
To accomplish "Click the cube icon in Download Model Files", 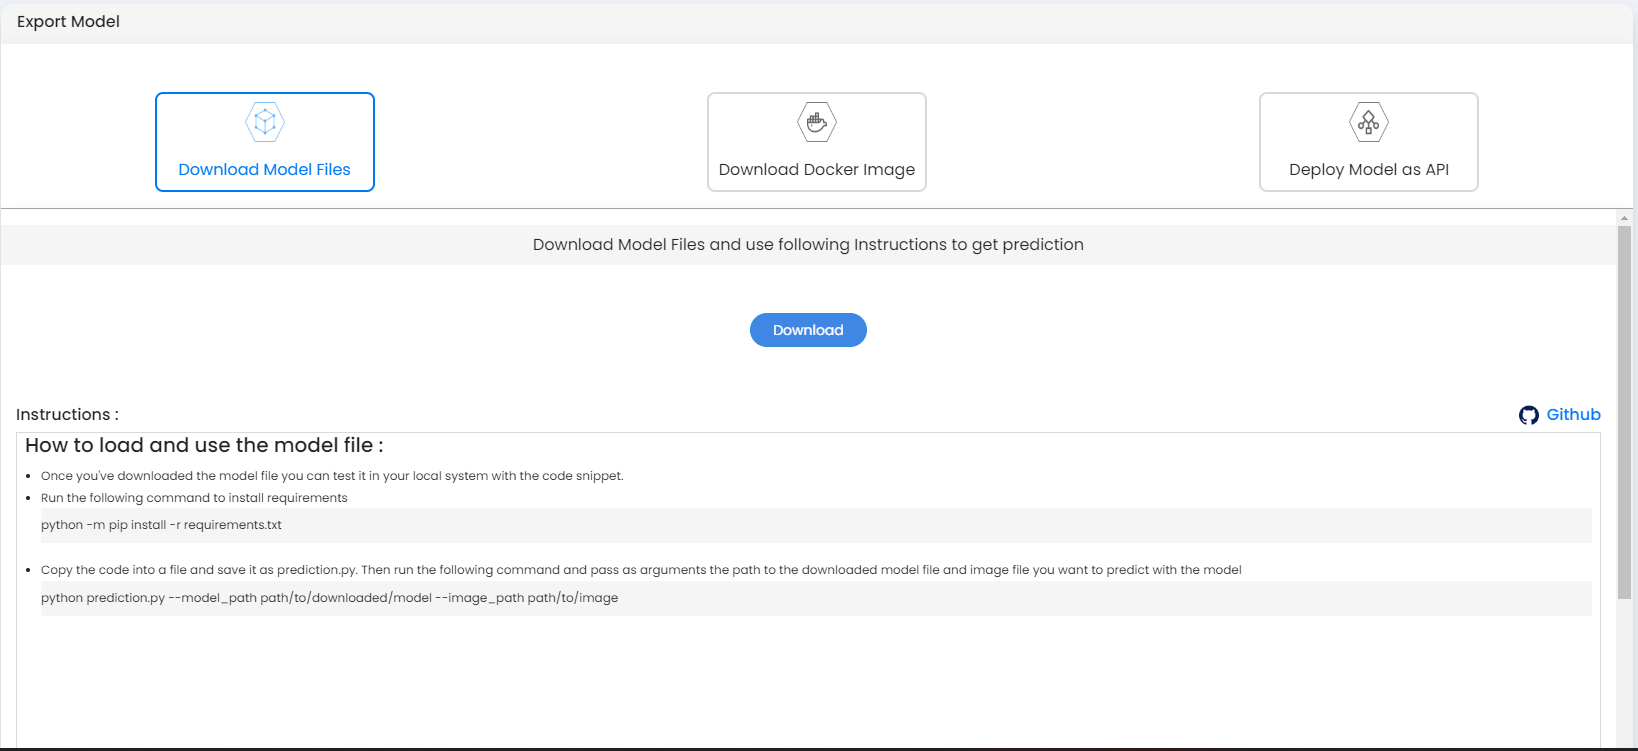I will pyautogui.click(x=265, y=122).
